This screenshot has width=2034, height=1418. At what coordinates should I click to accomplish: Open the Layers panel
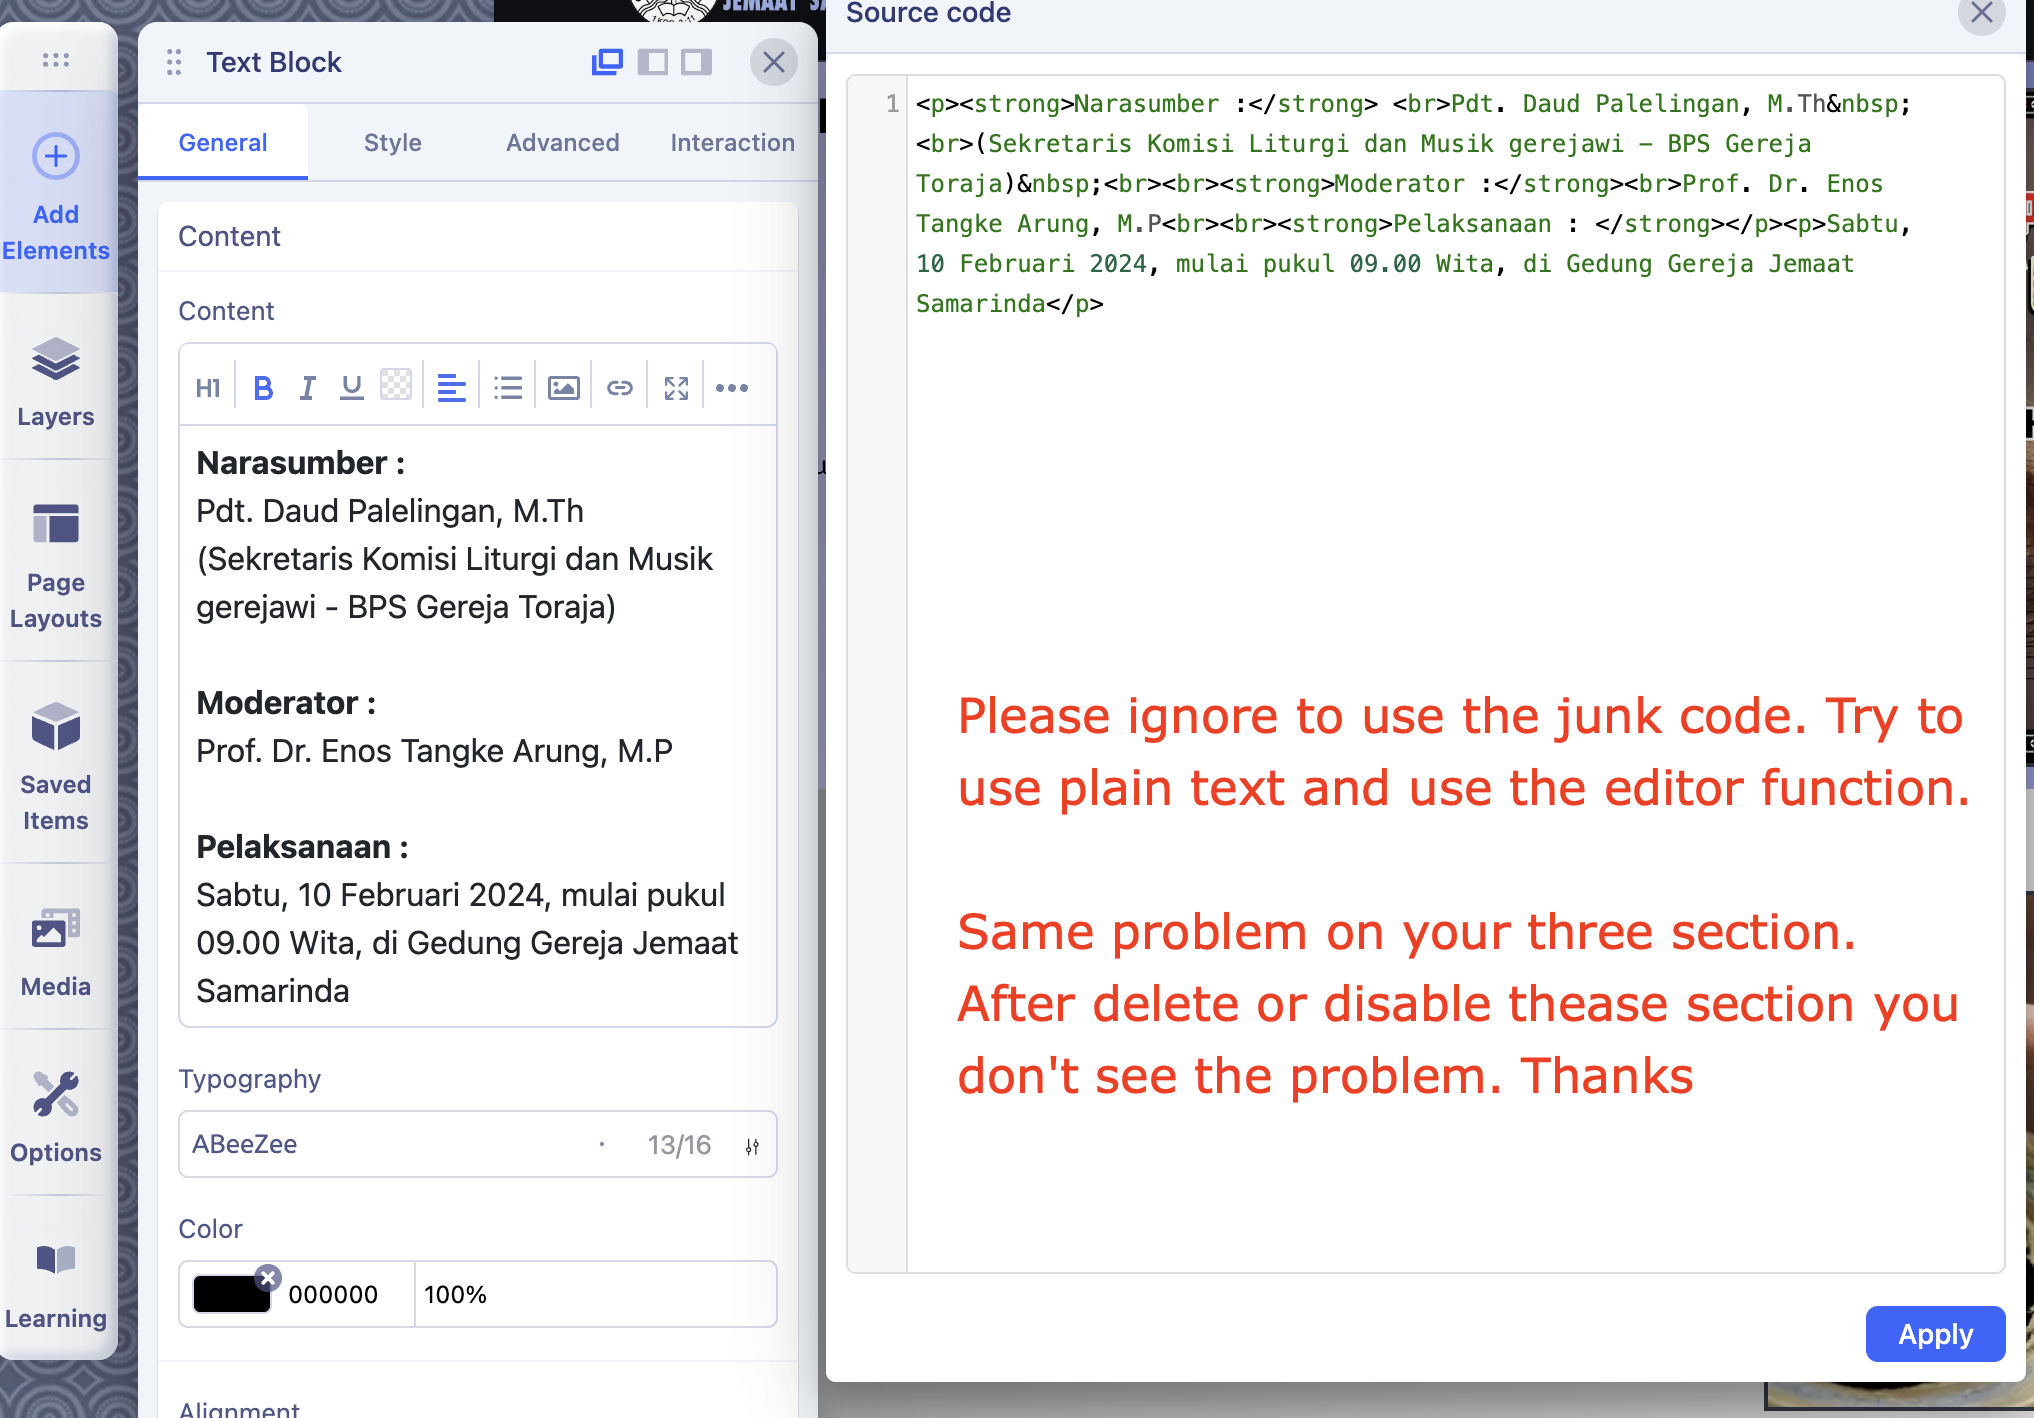pyautogui.click(x=55, y=381)
